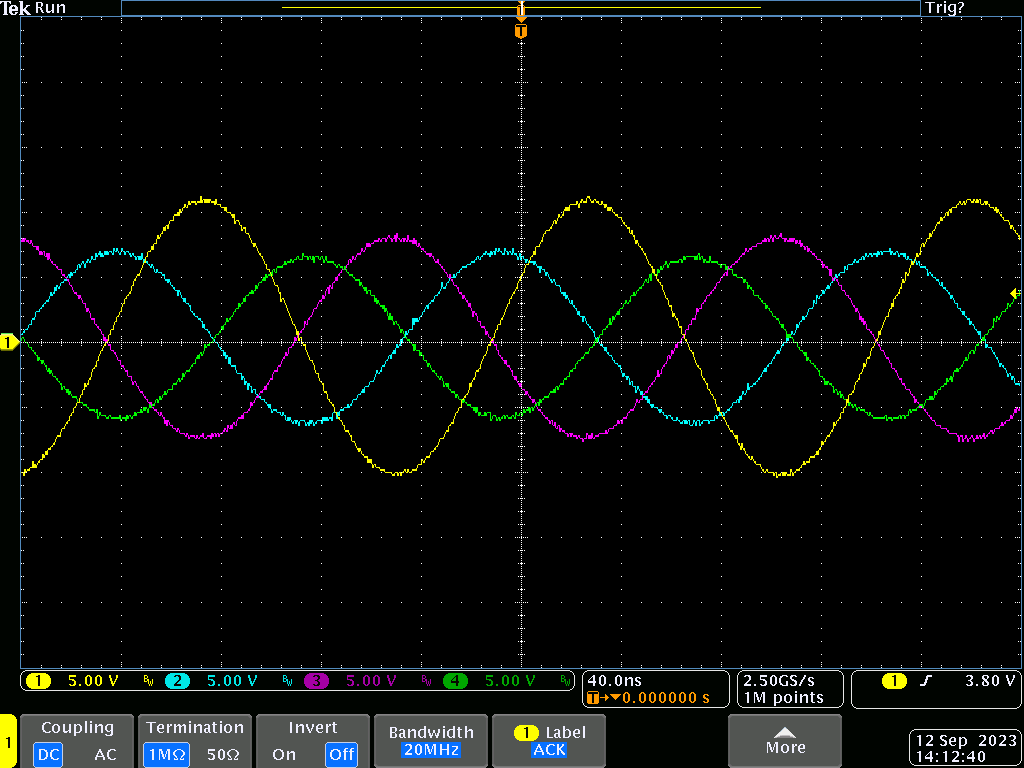Viewport: 1024px width, 768px height.
Task: Click the Termination menu header
Action: (194, 728)
